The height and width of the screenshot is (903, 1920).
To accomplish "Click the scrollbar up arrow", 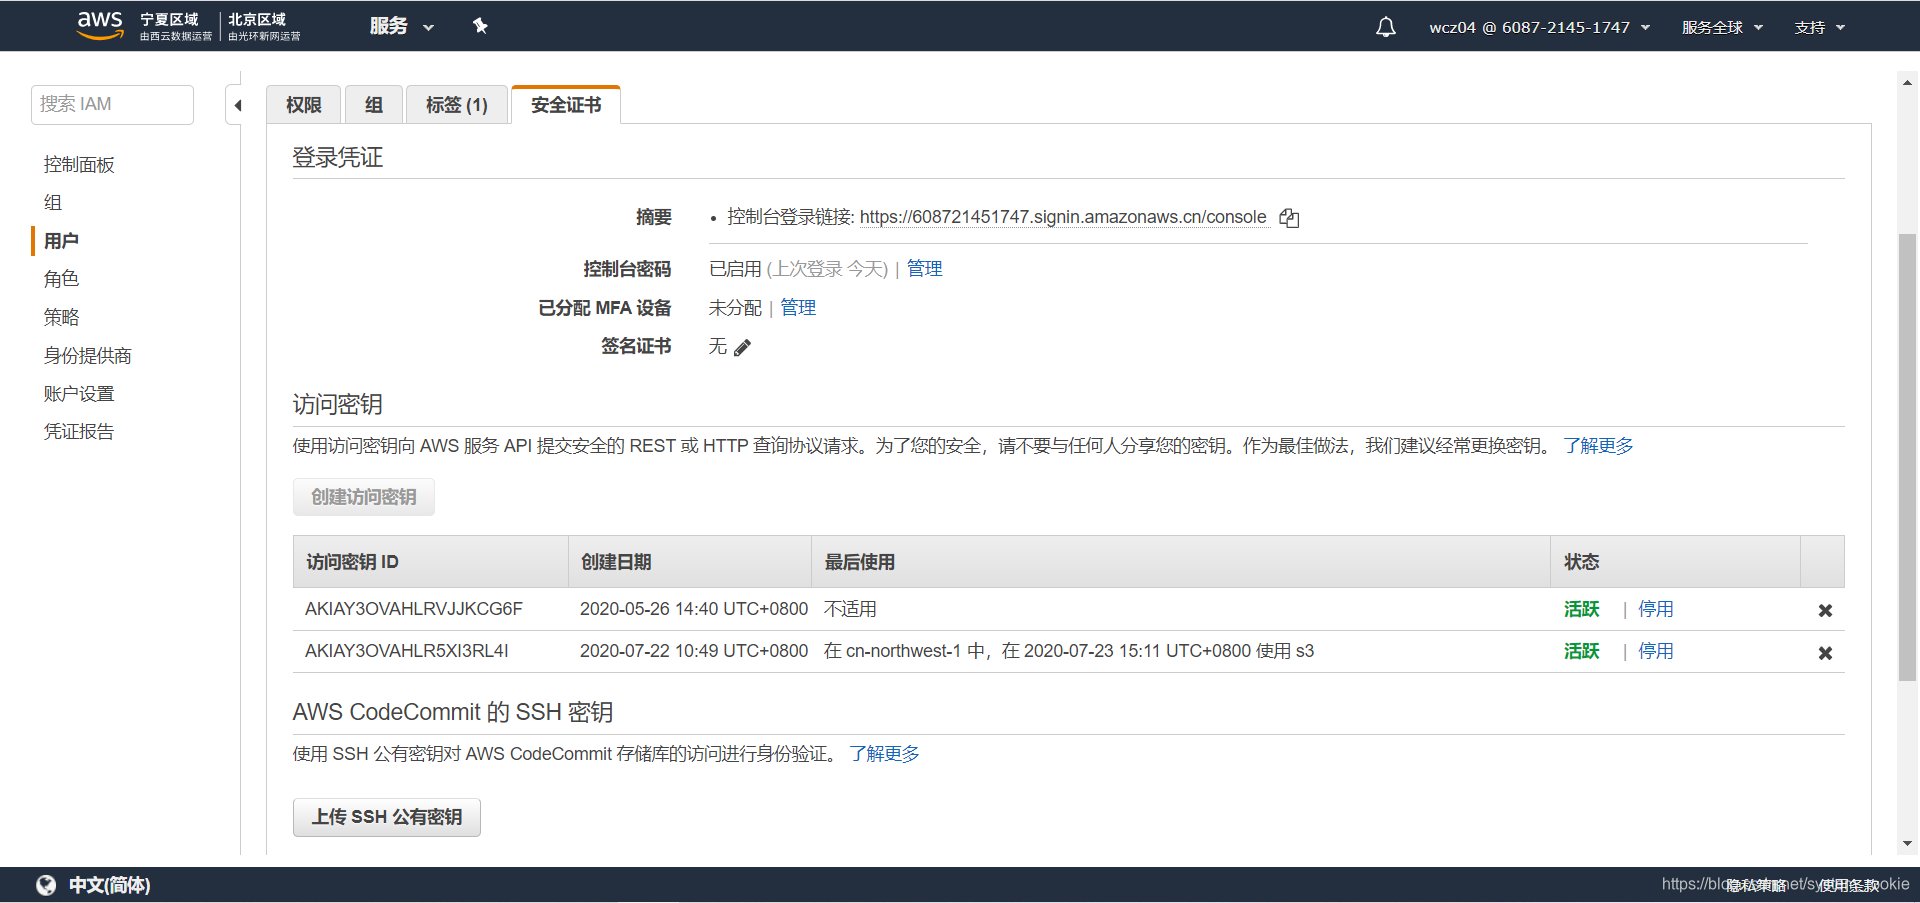I will 1907,83.
